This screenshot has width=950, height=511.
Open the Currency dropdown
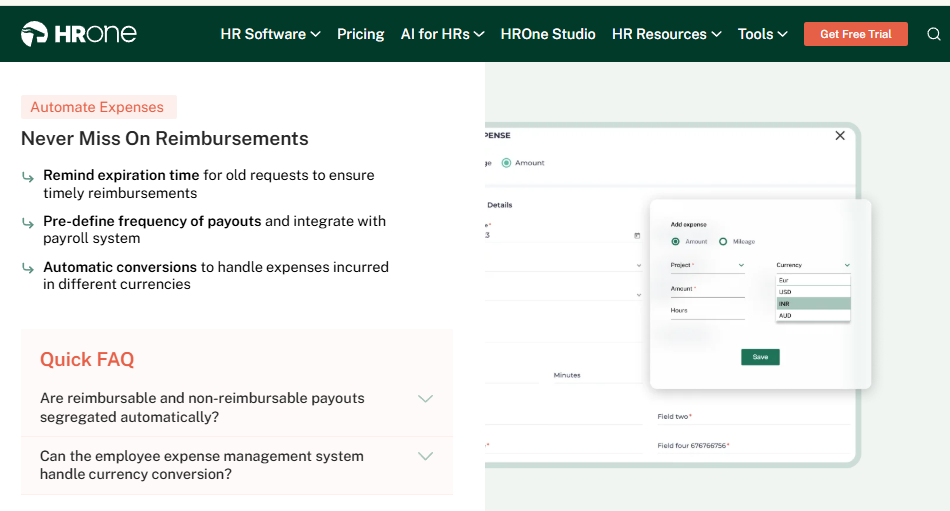(813, 266)
